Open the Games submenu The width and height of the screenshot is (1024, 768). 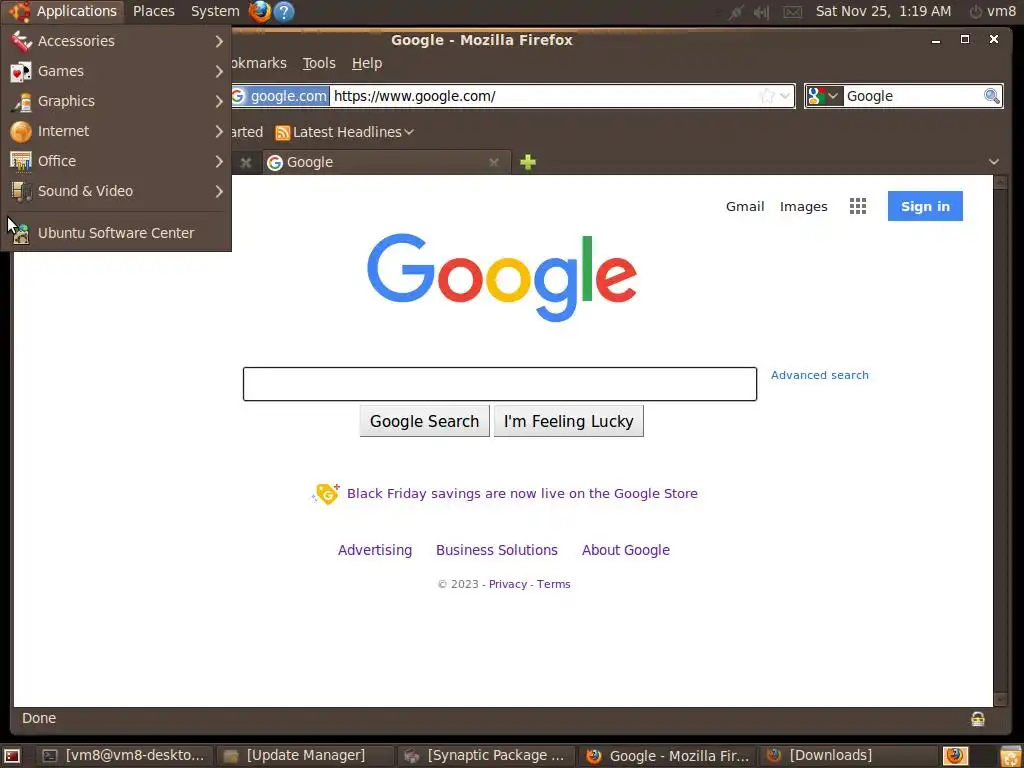(116, 71)
